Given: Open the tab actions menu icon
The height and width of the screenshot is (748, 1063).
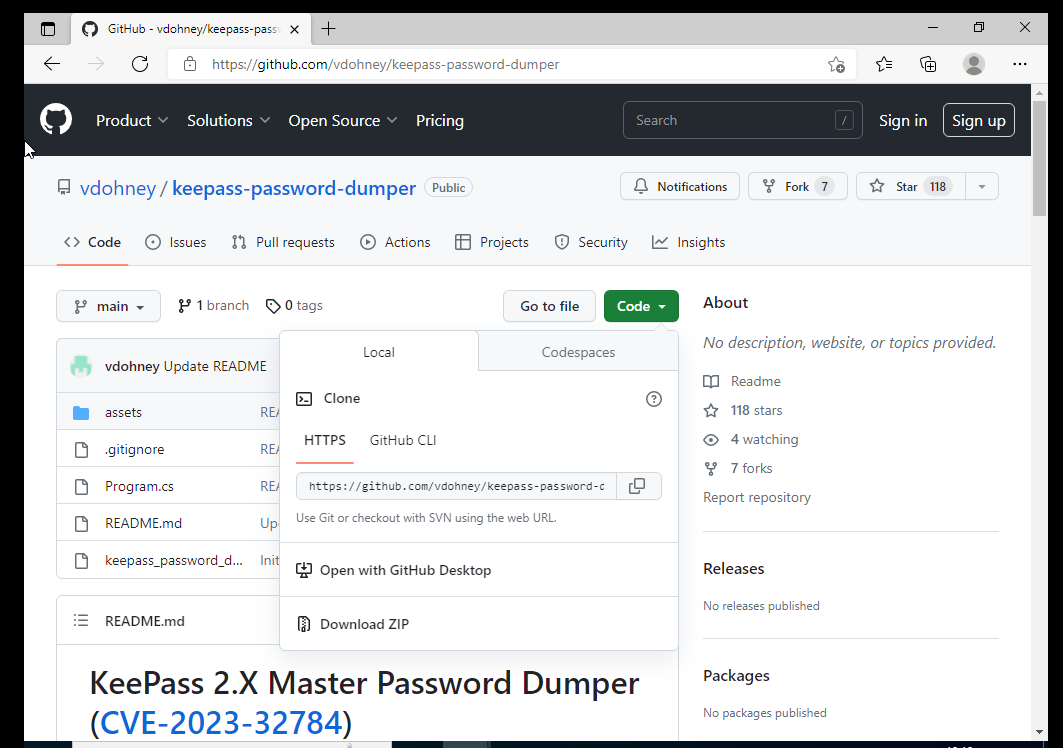Looking at the screenshot, I should (x=47, y=29).
